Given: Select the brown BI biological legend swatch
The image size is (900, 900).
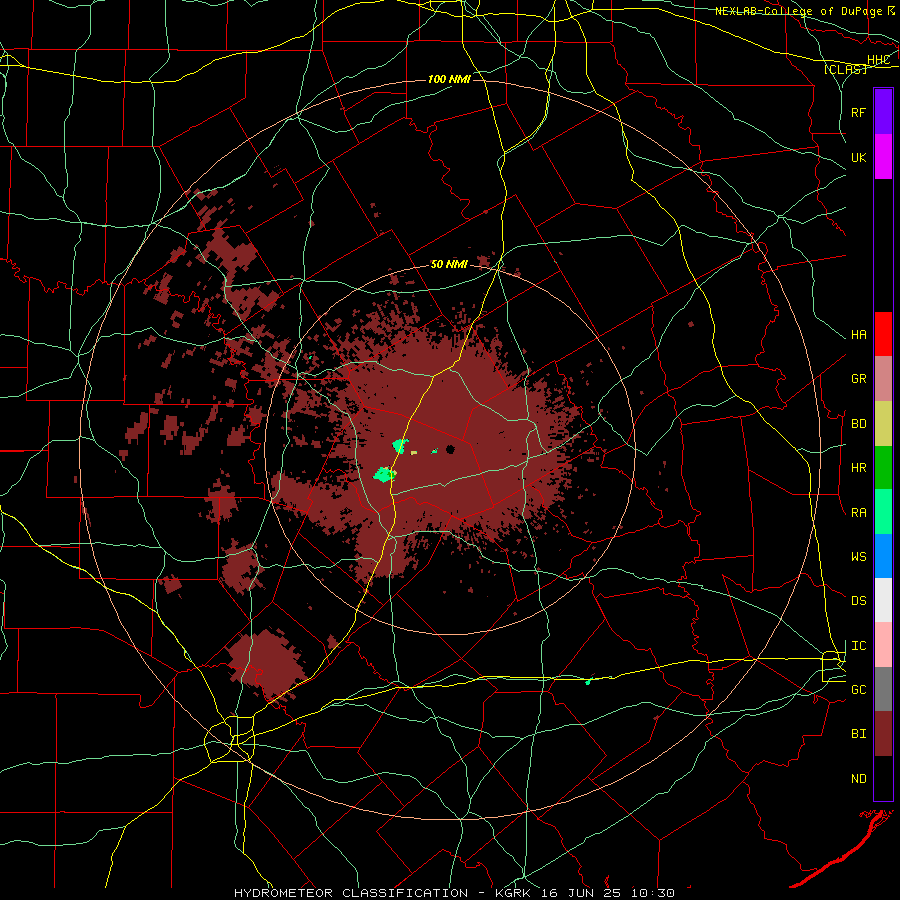Looking at the screenshot, I should [883, 734].
